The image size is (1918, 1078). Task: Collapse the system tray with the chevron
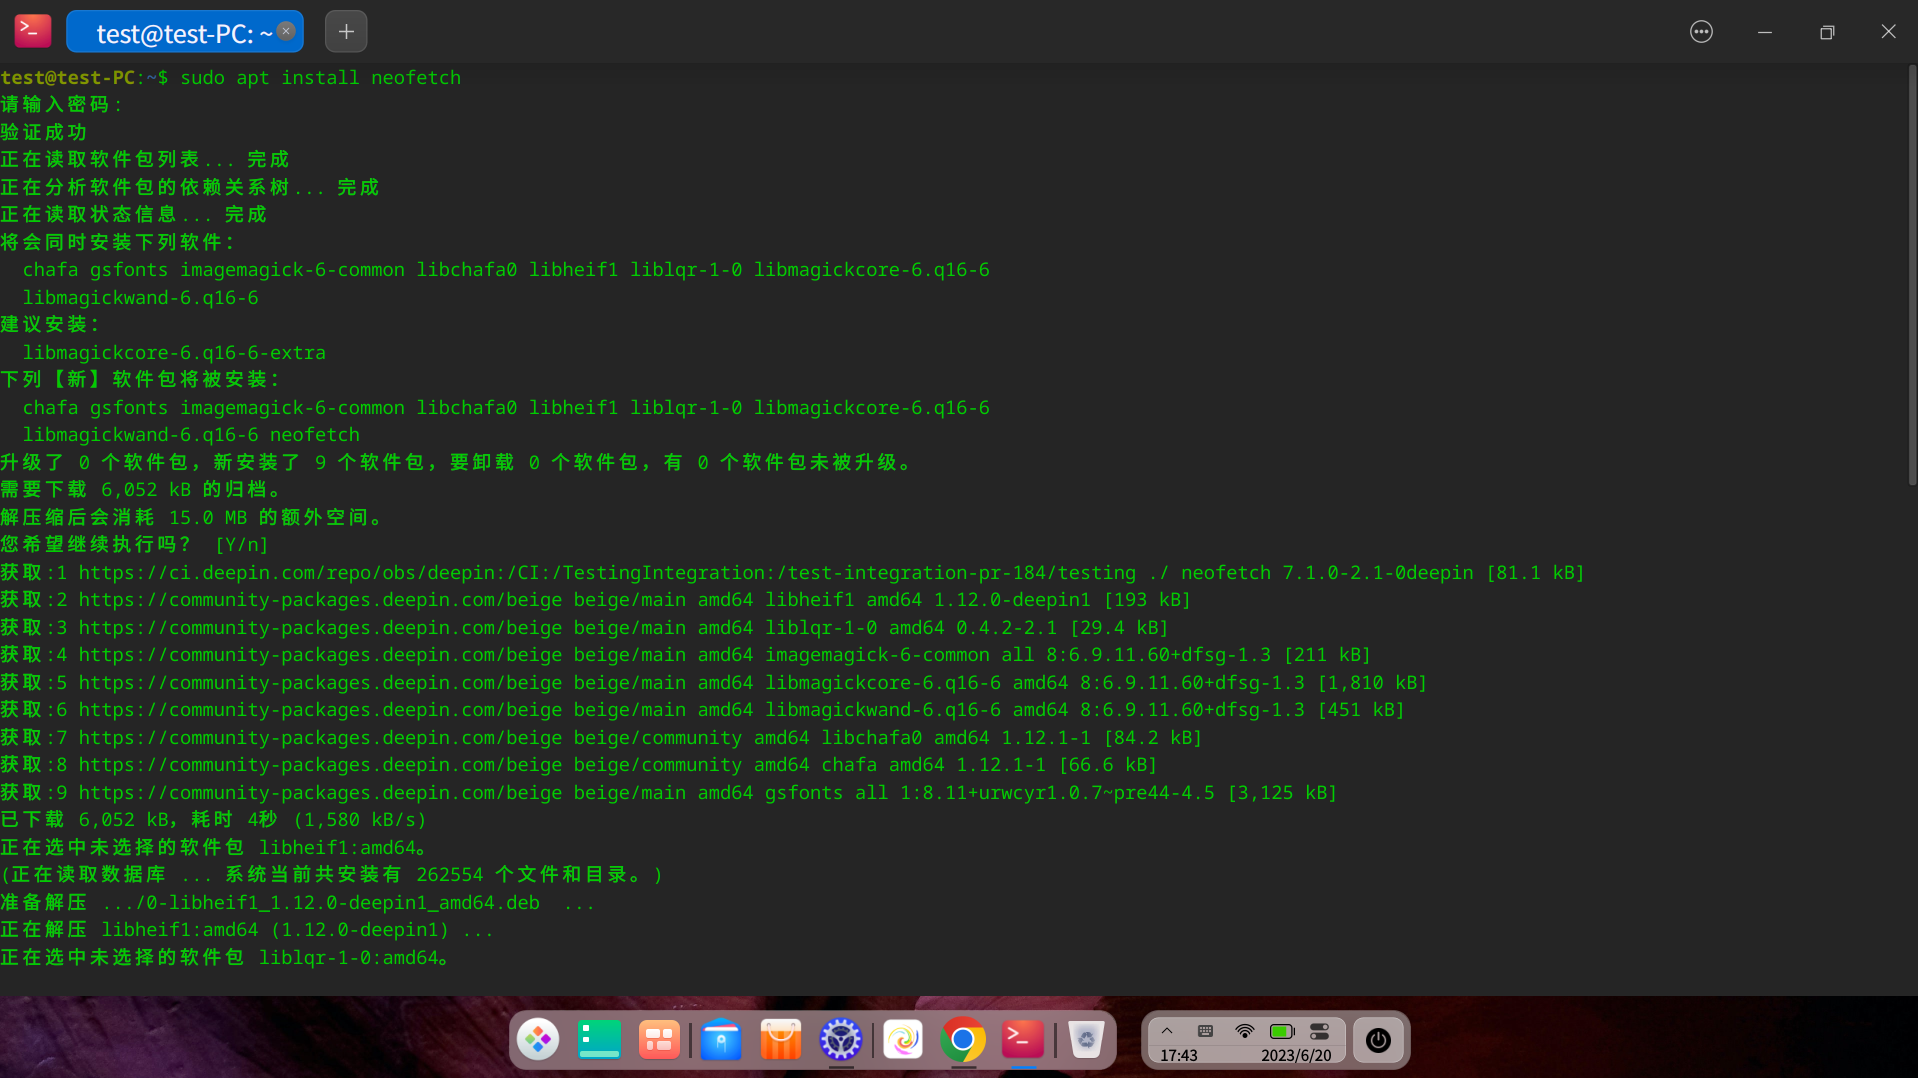[x=1167, y=1031]
